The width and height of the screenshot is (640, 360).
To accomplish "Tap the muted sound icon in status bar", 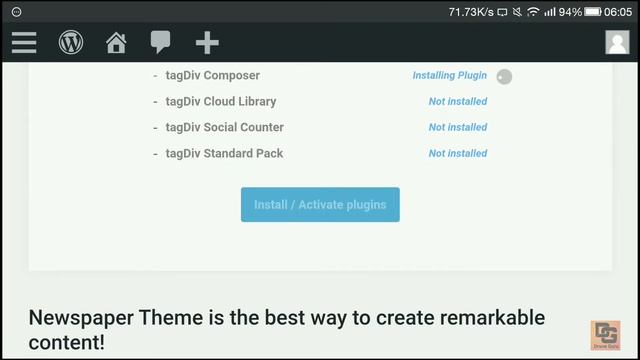I will pos(517,12).
